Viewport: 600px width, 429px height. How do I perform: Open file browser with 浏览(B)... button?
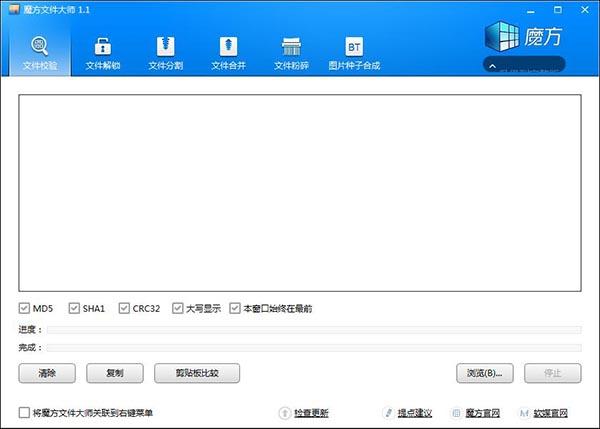pyautogui.click(x=485, y=373)
